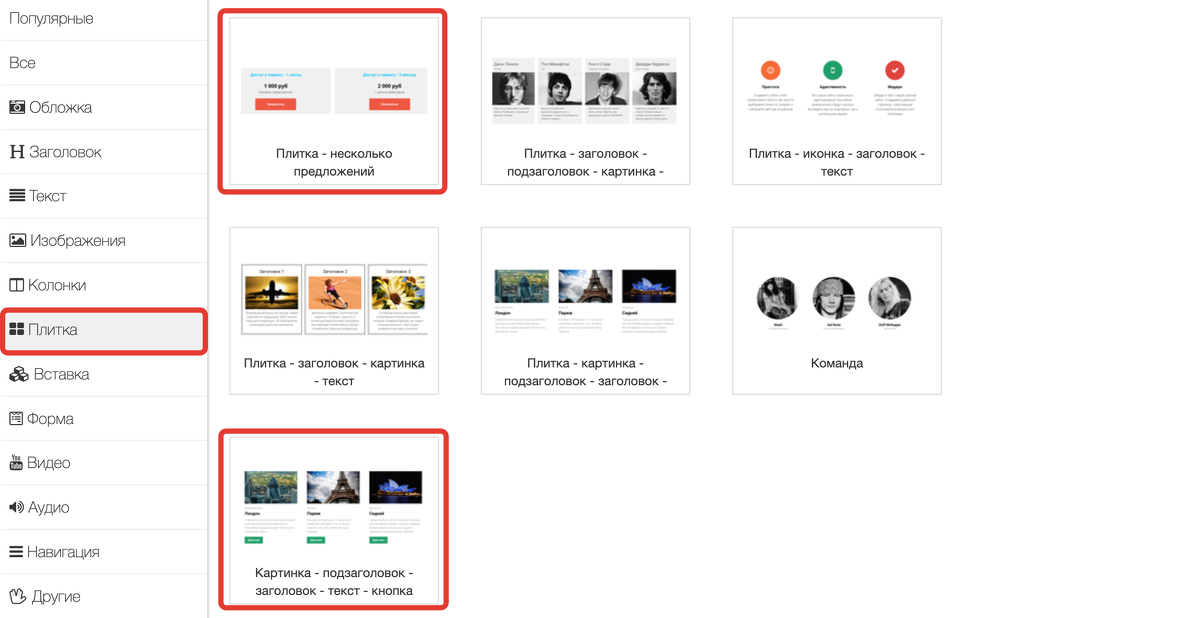Click the speaker icon beside Аудио
Screen dimensions: 1200x618
(x=16, y=508)
